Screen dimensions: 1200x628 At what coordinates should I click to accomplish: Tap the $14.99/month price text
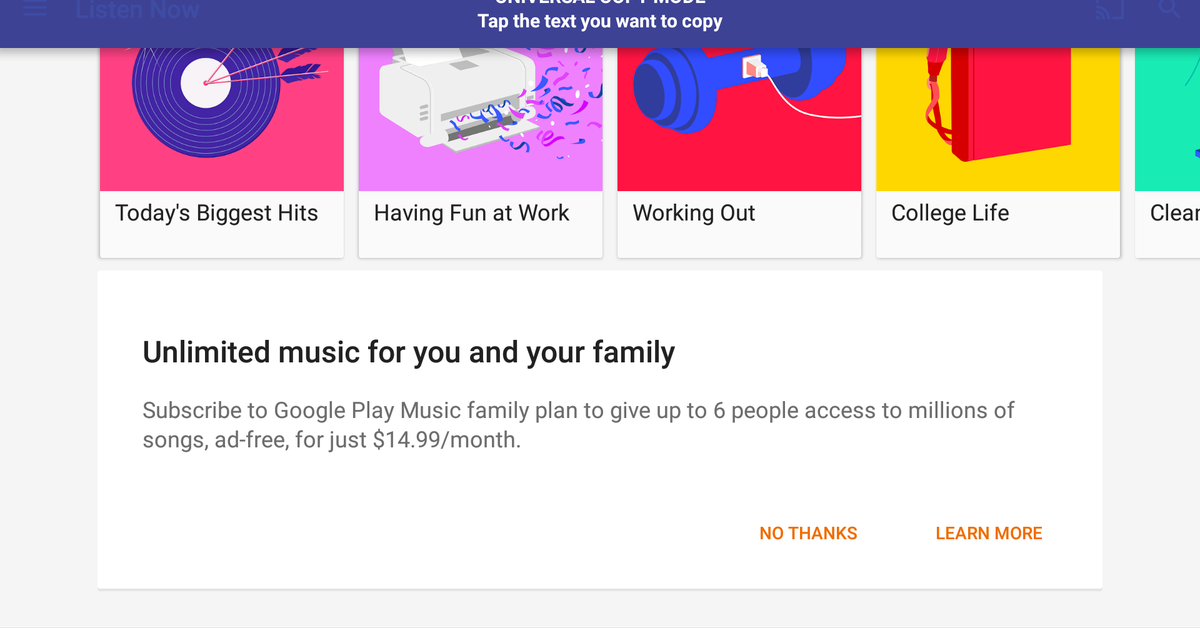pos(446,440)
